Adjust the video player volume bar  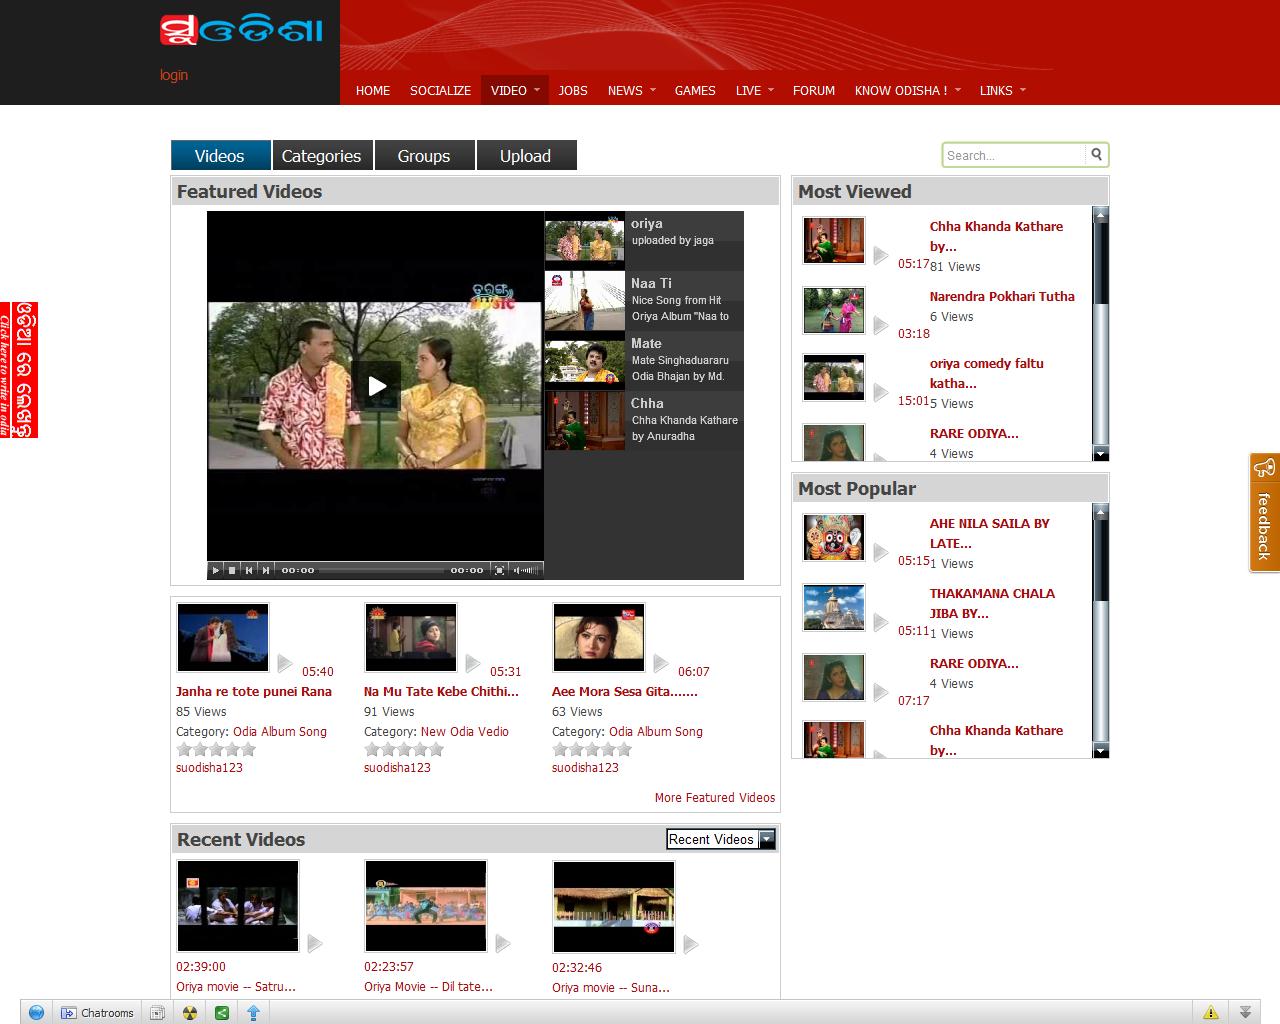point(529,570)
